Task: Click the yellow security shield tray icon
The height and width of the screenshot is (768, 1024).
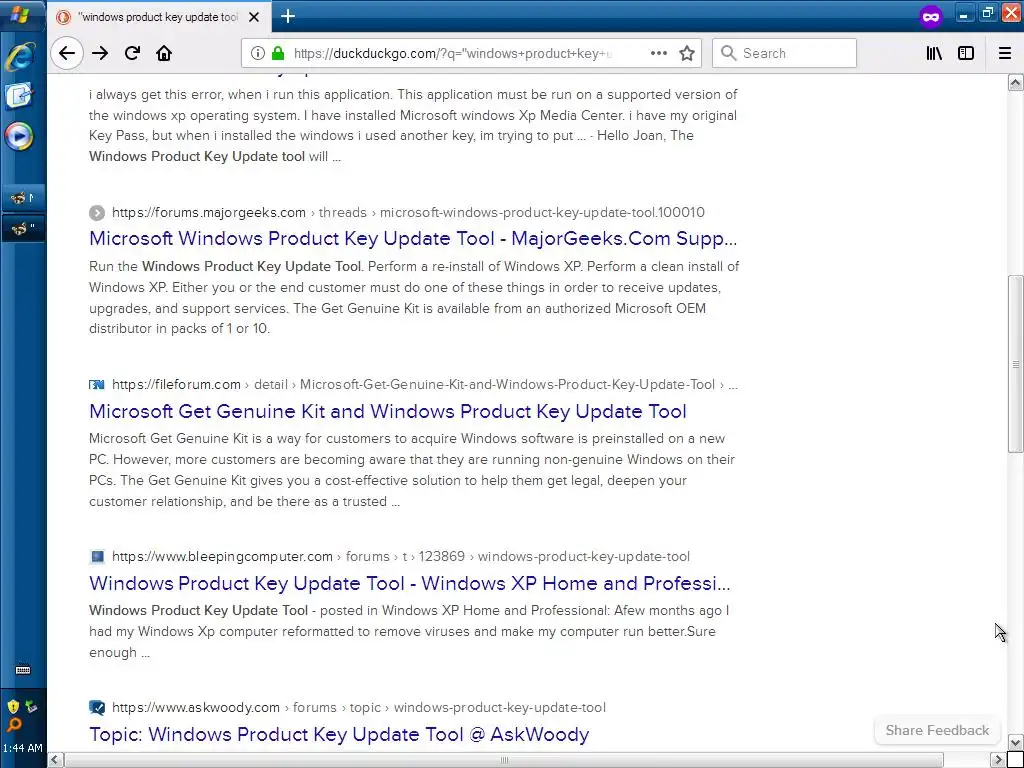Action: (13, 707)
